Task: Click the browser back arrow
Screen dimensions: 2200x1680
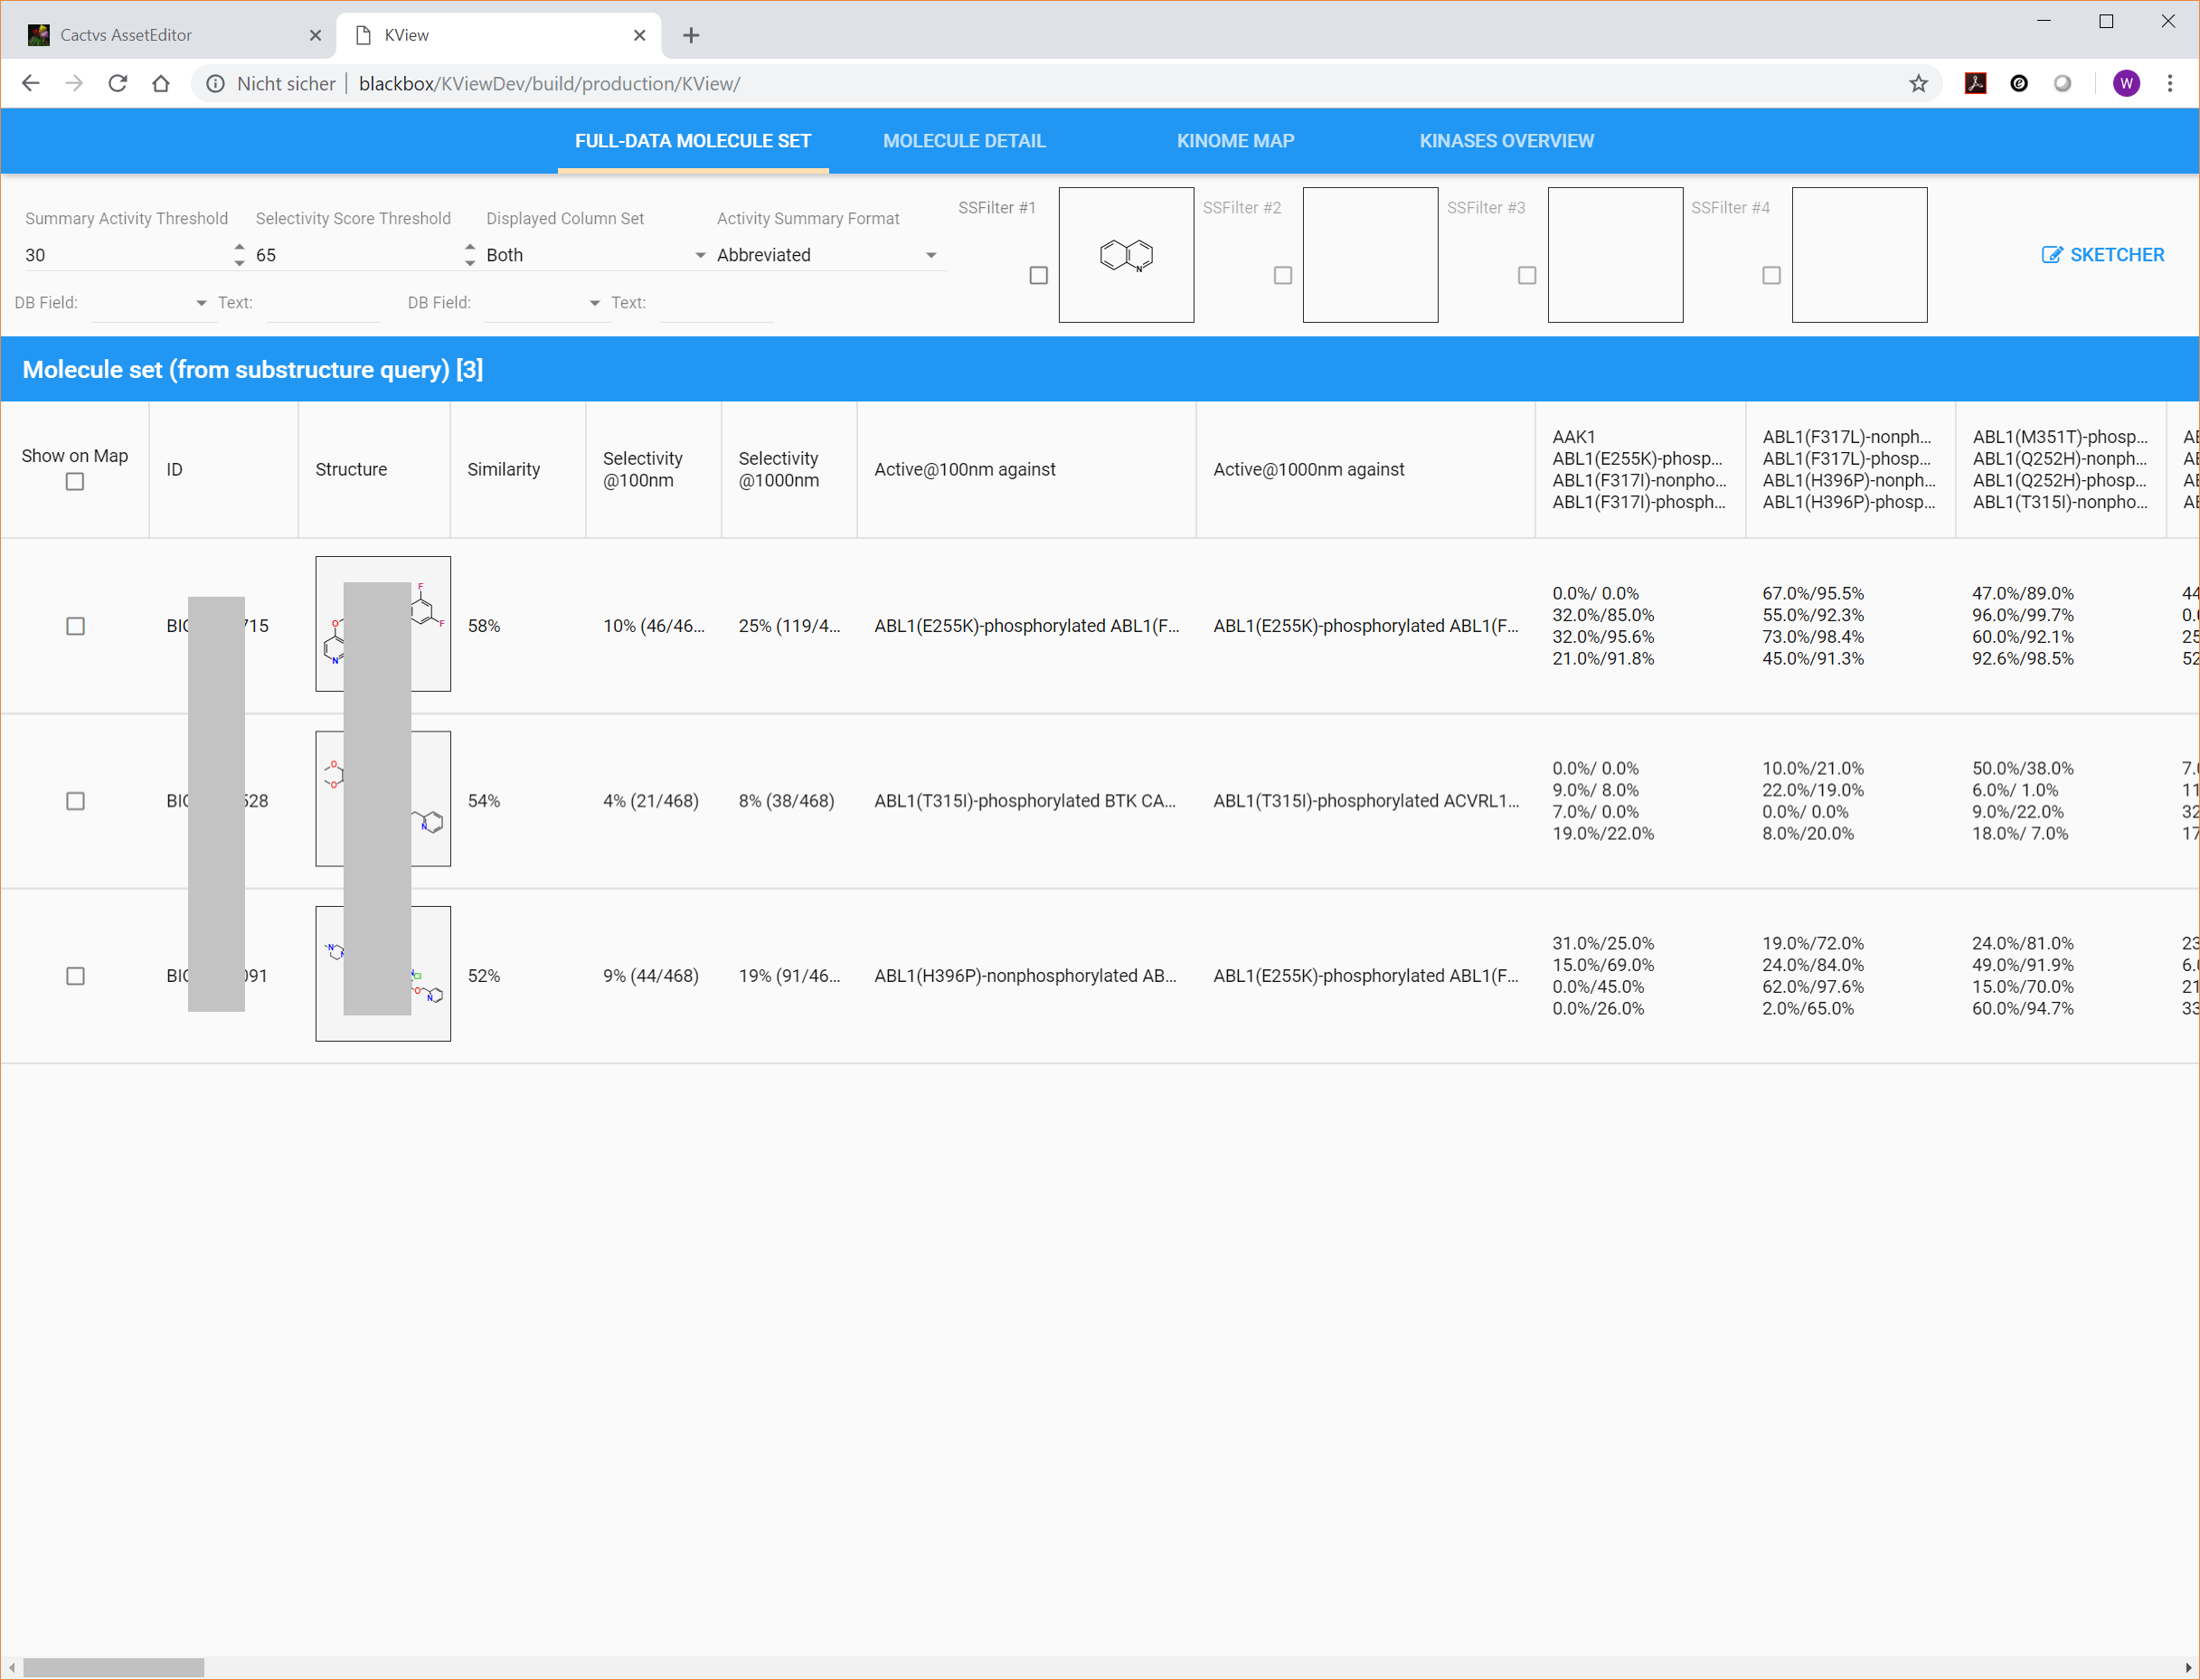Action: tap(31, 84)
